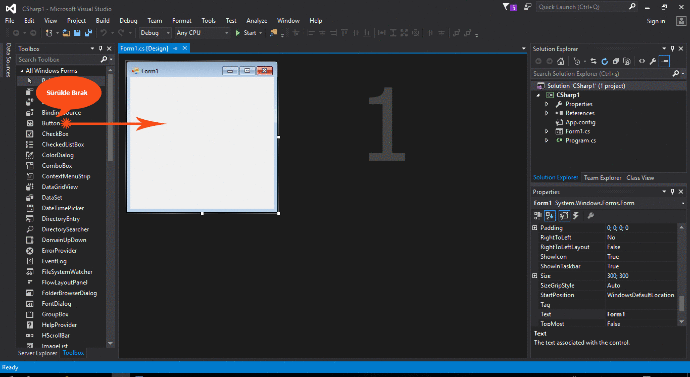Expand the Properties node in Solution Explorer

coord(547,104)
